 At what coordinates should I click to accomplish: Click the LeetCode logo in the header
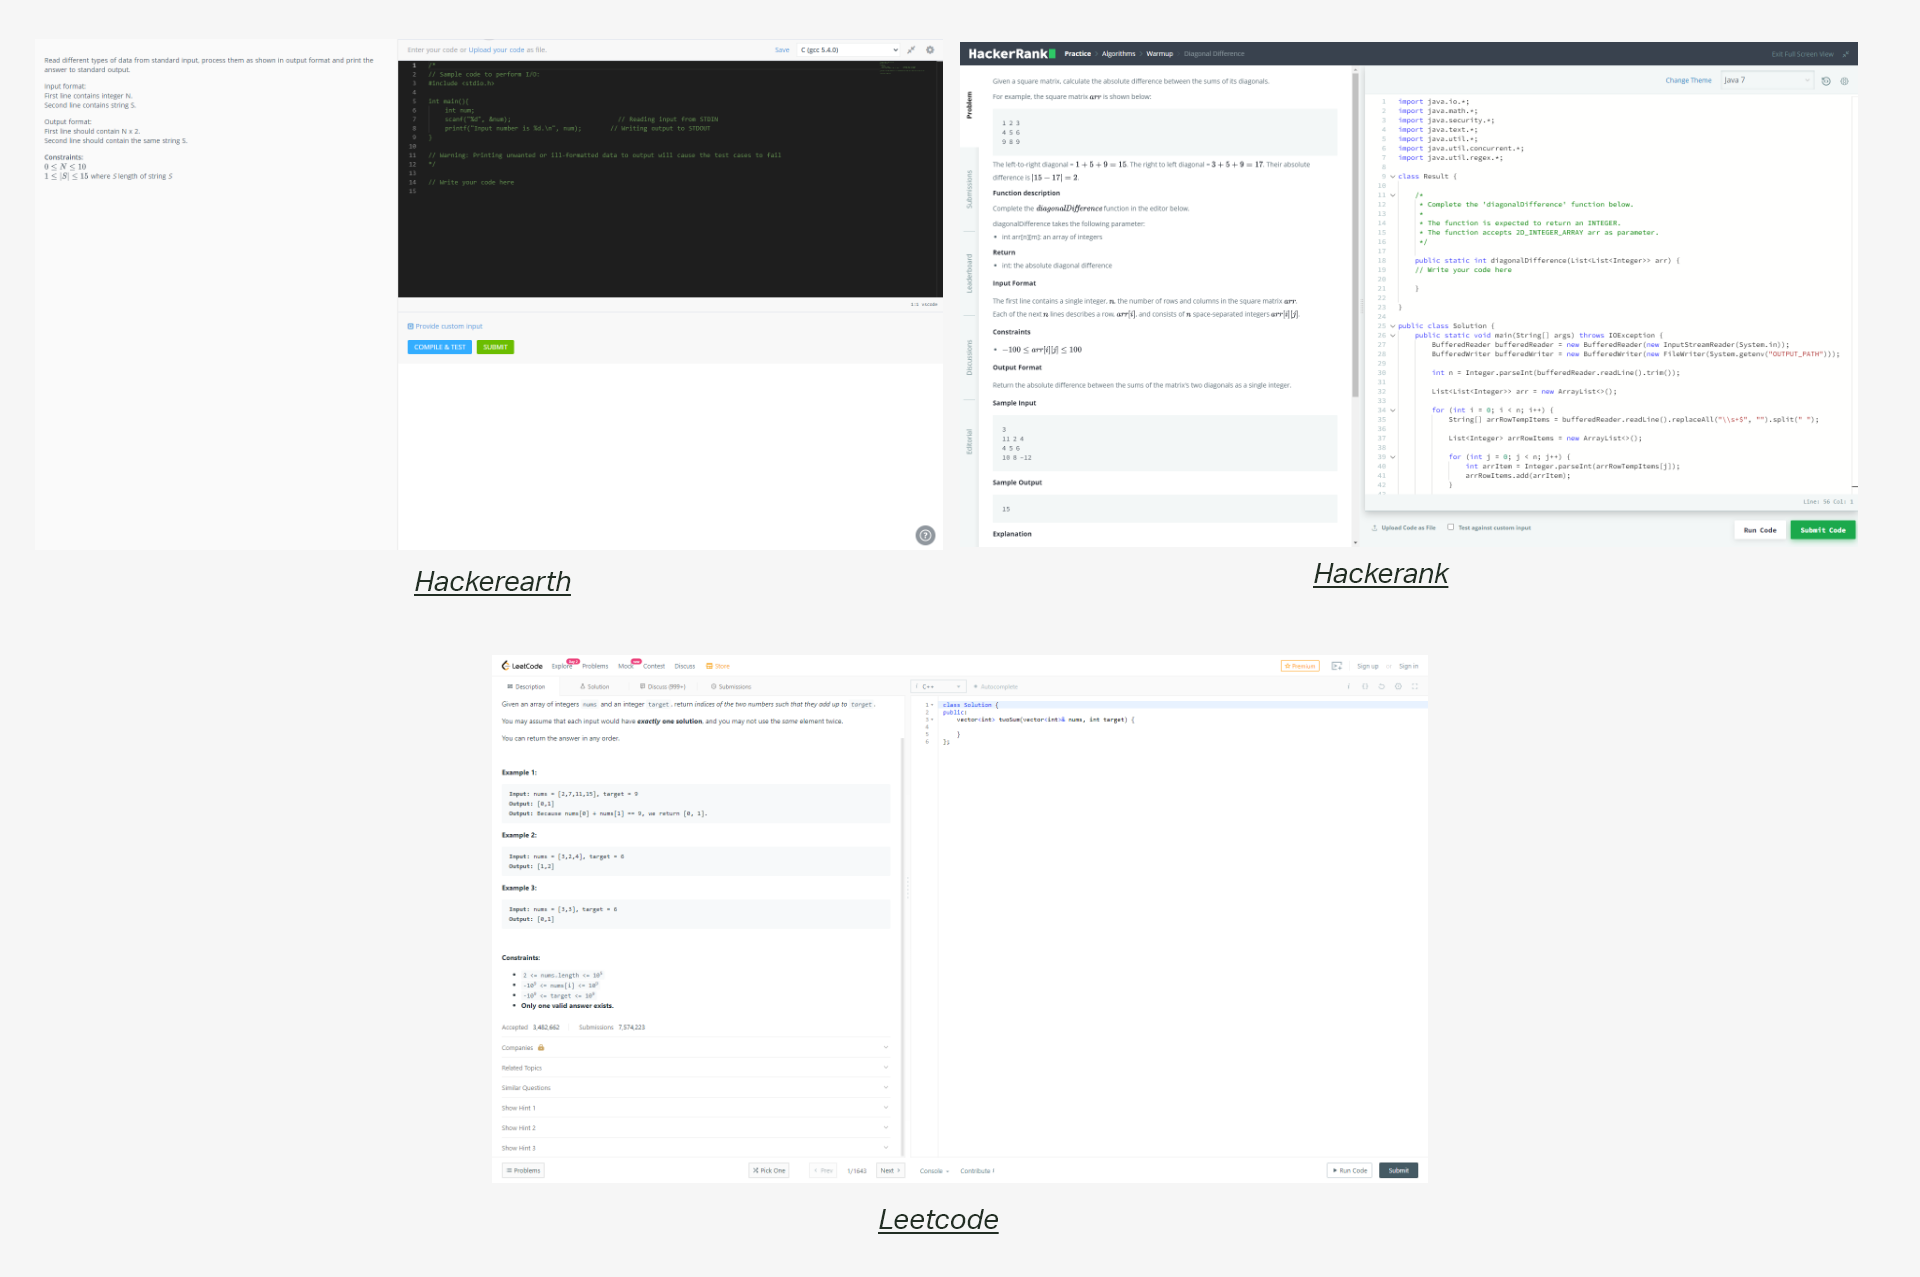pyautogui.click(x=520, y=666)
